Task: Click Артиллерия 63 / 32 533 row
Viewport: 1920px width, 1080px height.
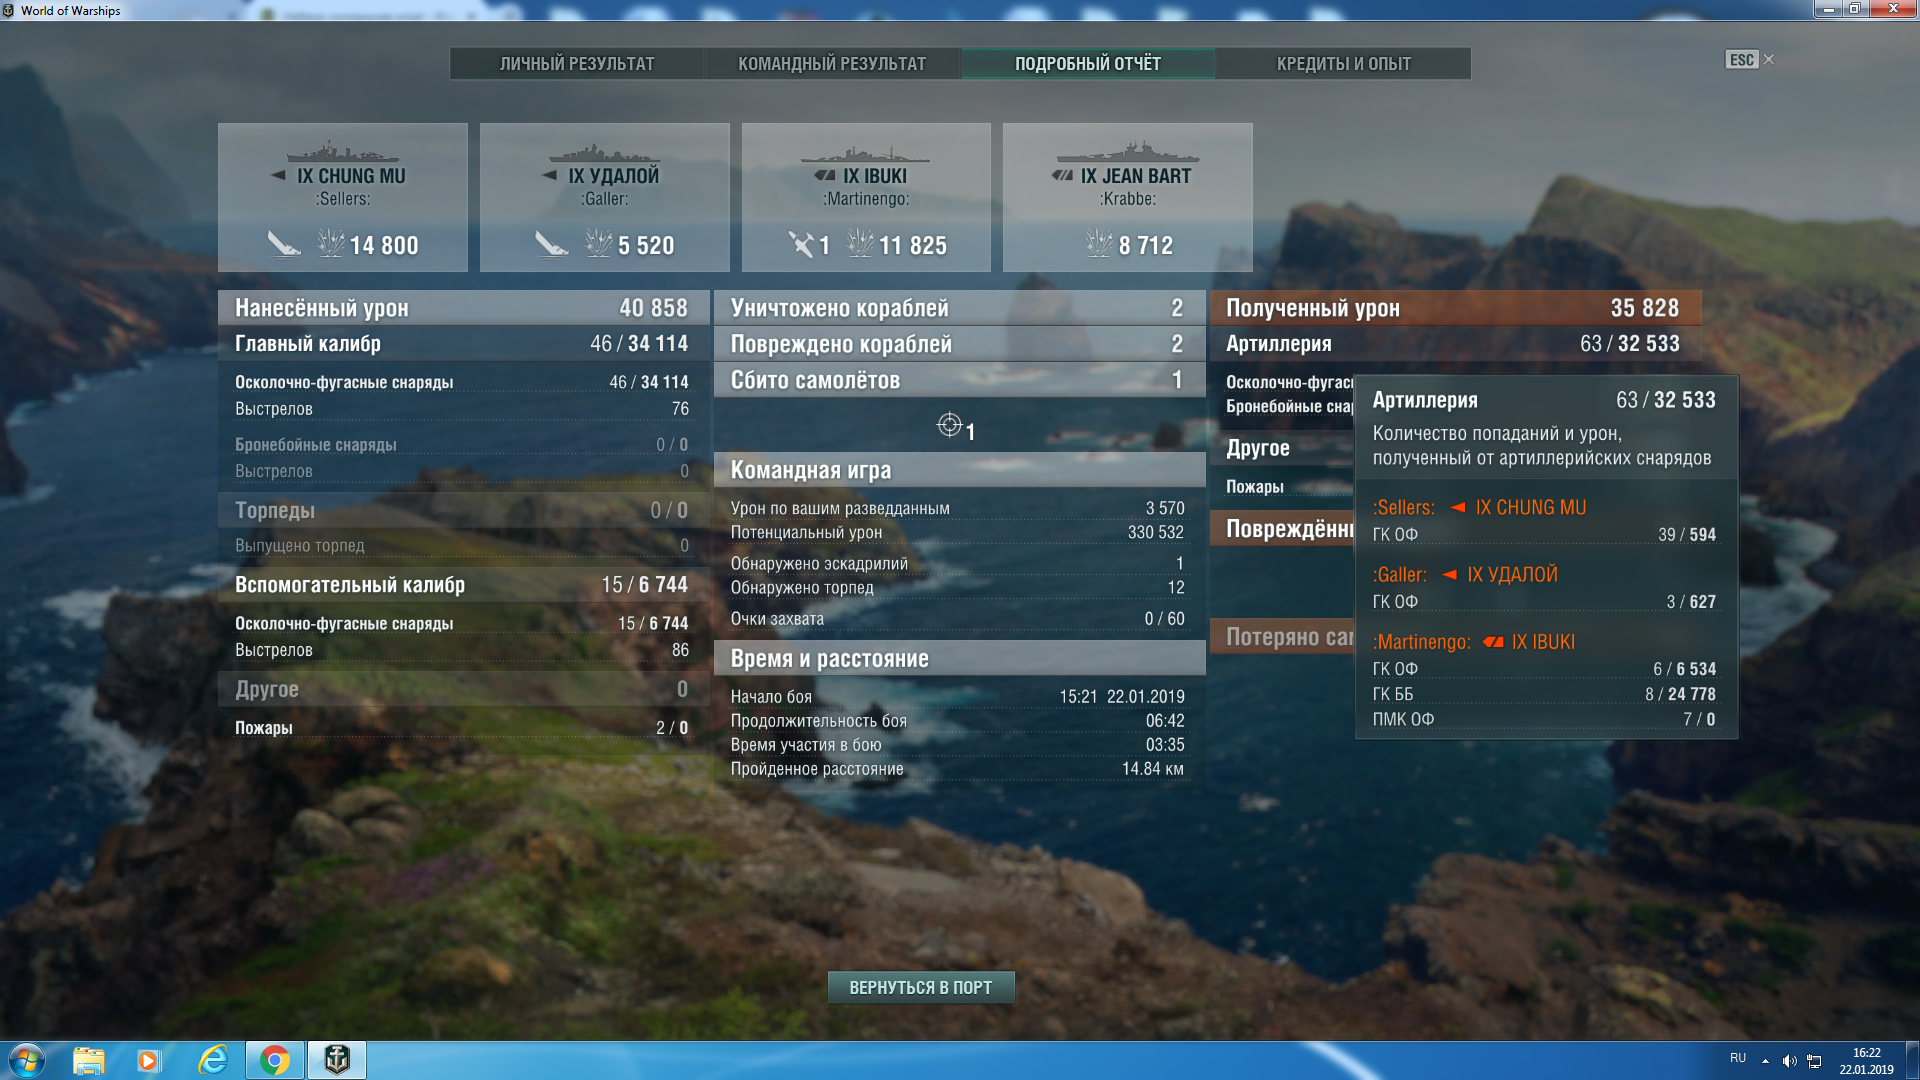Action: click(1455, 343)
